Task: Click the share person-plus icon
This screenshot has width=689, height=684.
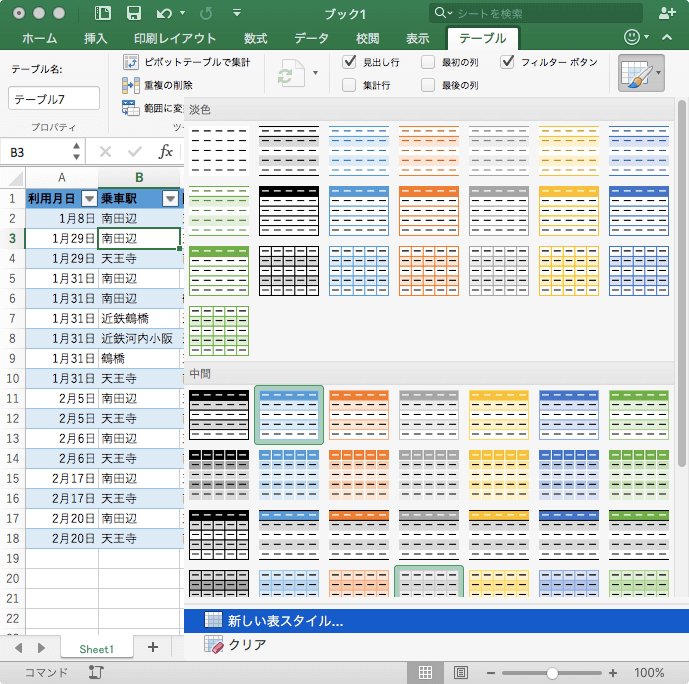Action: (x=667, y=13)
